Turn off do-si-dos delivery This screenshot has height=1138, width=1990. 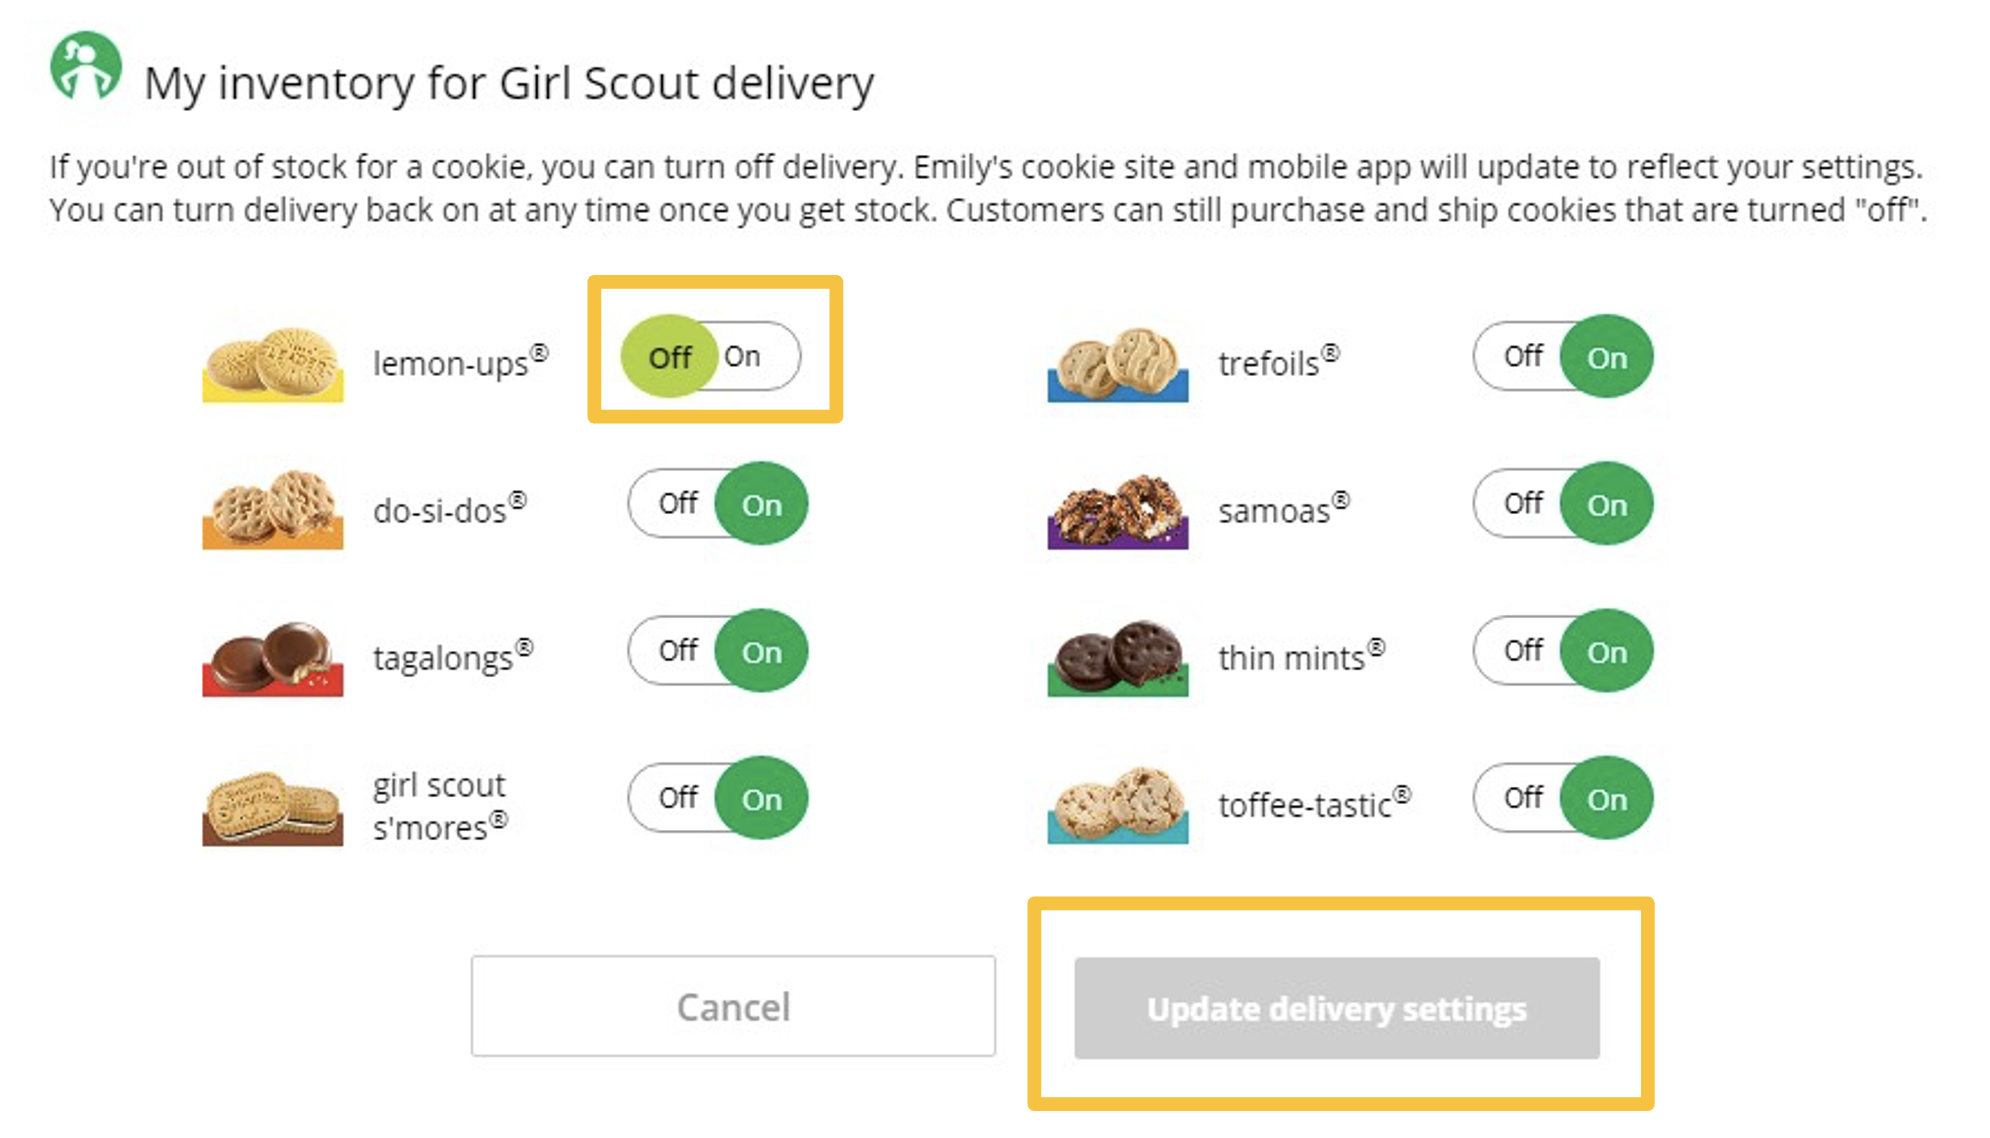click(x=676, y=503)
